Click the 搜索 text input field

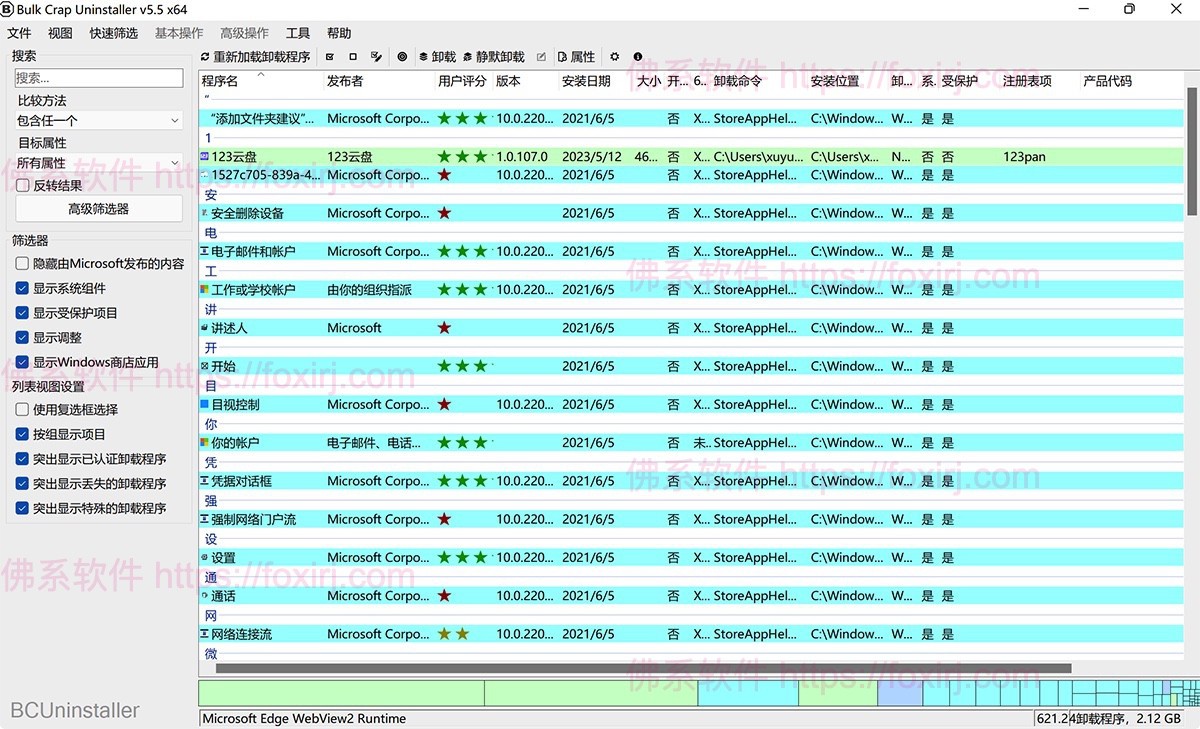pos(98,78)
